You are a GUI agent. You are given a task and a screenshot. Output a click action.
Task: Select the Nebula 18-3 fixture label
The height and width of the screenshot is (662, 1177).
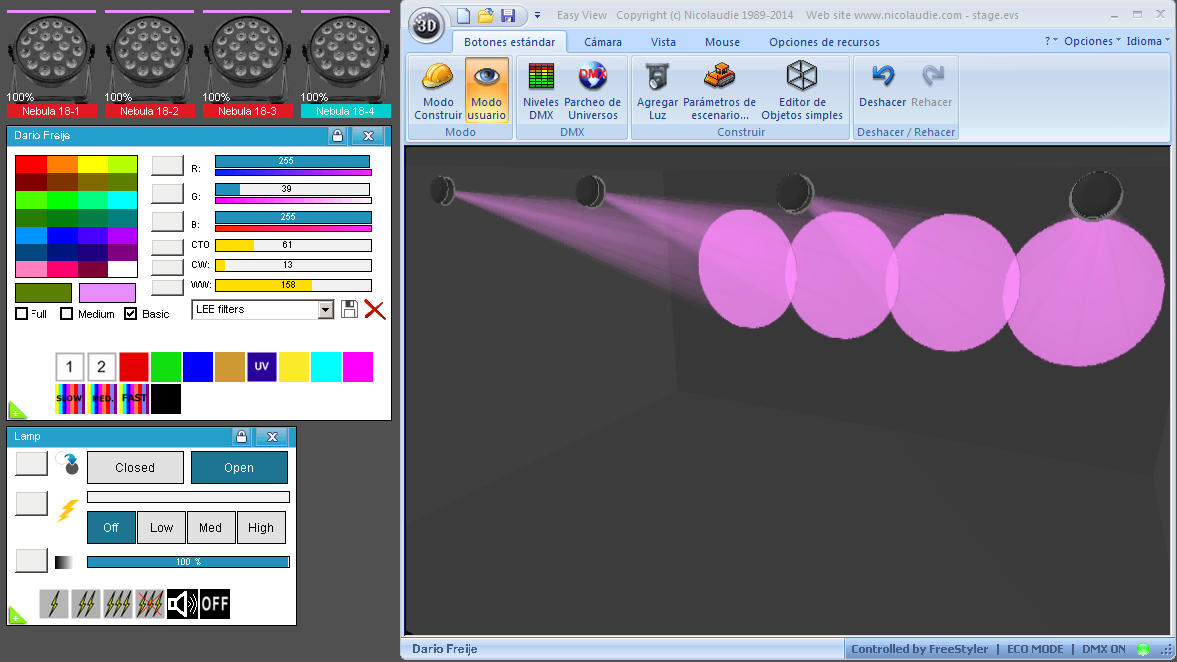[248, 112]
